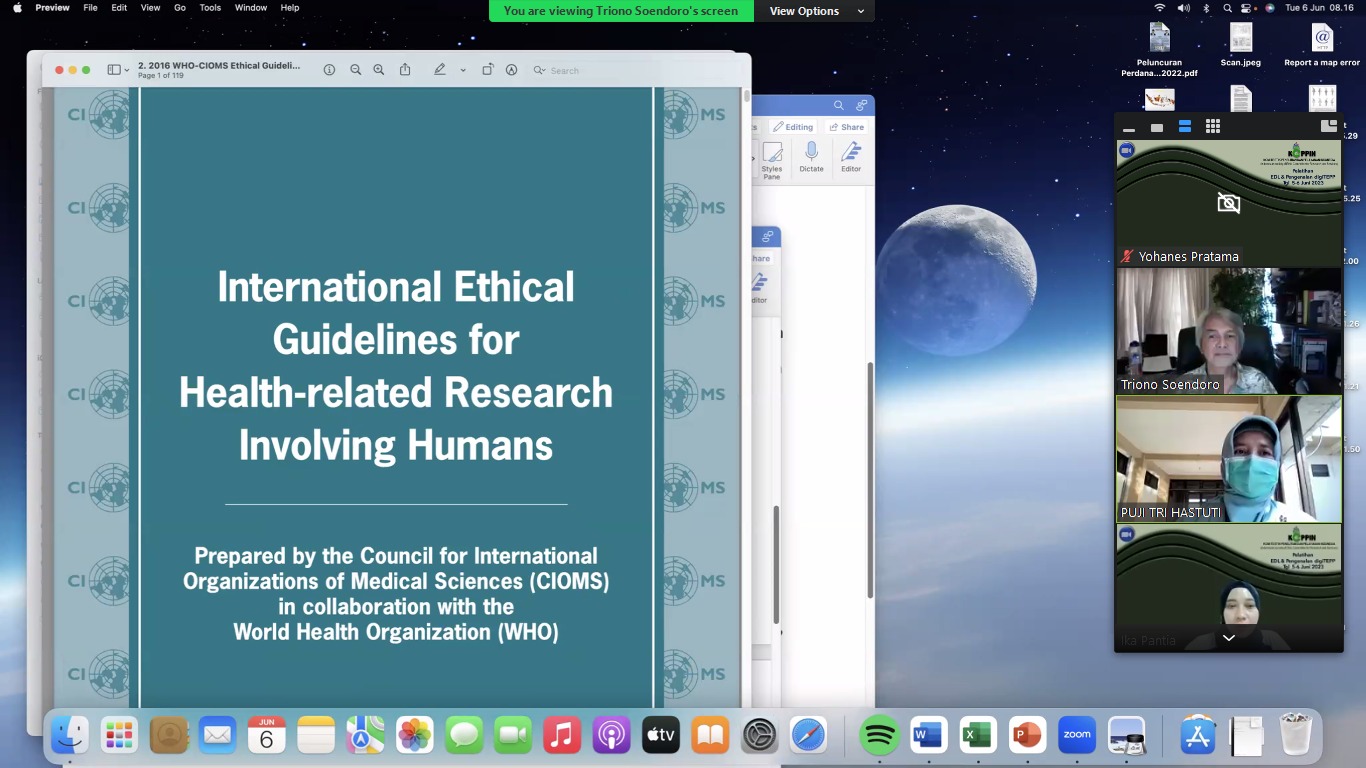Open volume control in menu bar

tap(1184, 8)
